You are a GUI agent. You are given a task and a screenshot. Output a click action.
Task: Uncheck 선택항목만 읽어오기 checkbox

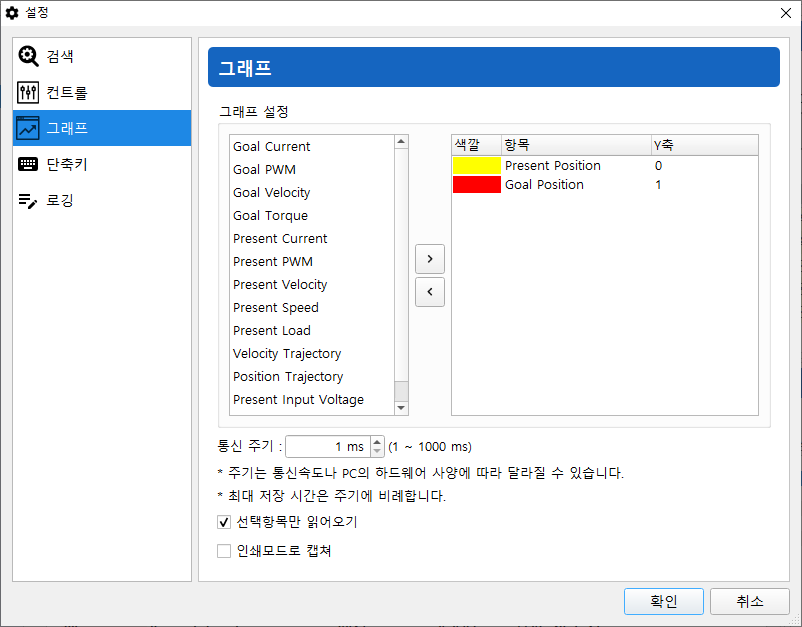tap(224, 522)
